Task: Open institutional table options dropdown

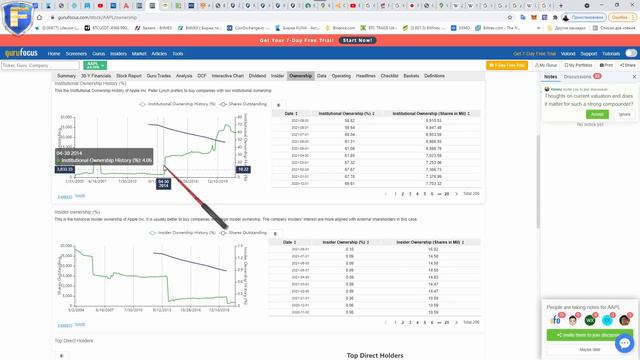Action: pos(278,105)
